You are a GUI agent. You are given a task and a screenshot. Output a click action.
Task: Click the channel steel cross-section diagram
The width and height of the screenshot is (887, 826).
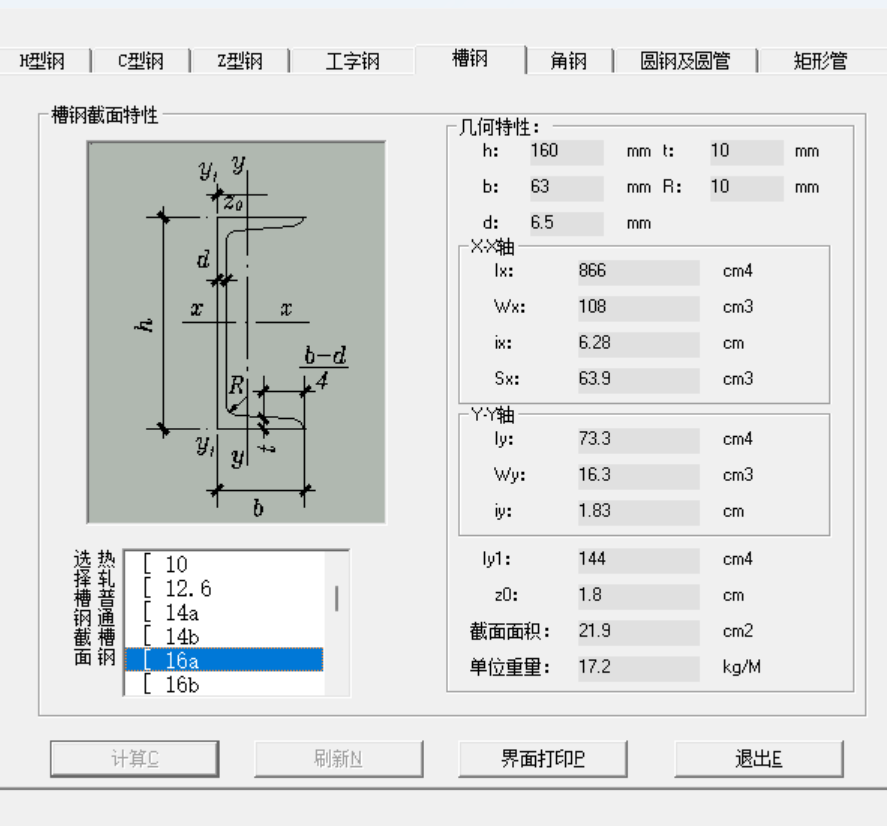click(236, 332)
